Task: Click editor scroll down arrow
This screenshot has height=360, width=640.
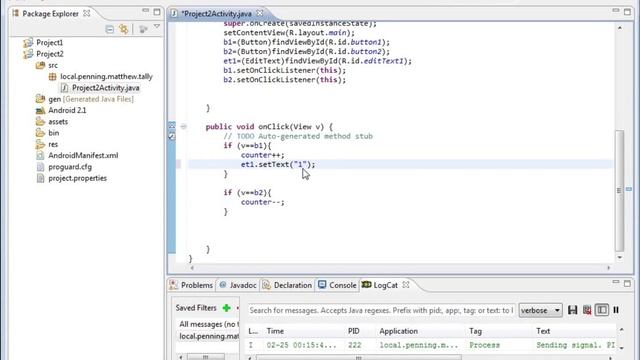Action: [620, 258]
